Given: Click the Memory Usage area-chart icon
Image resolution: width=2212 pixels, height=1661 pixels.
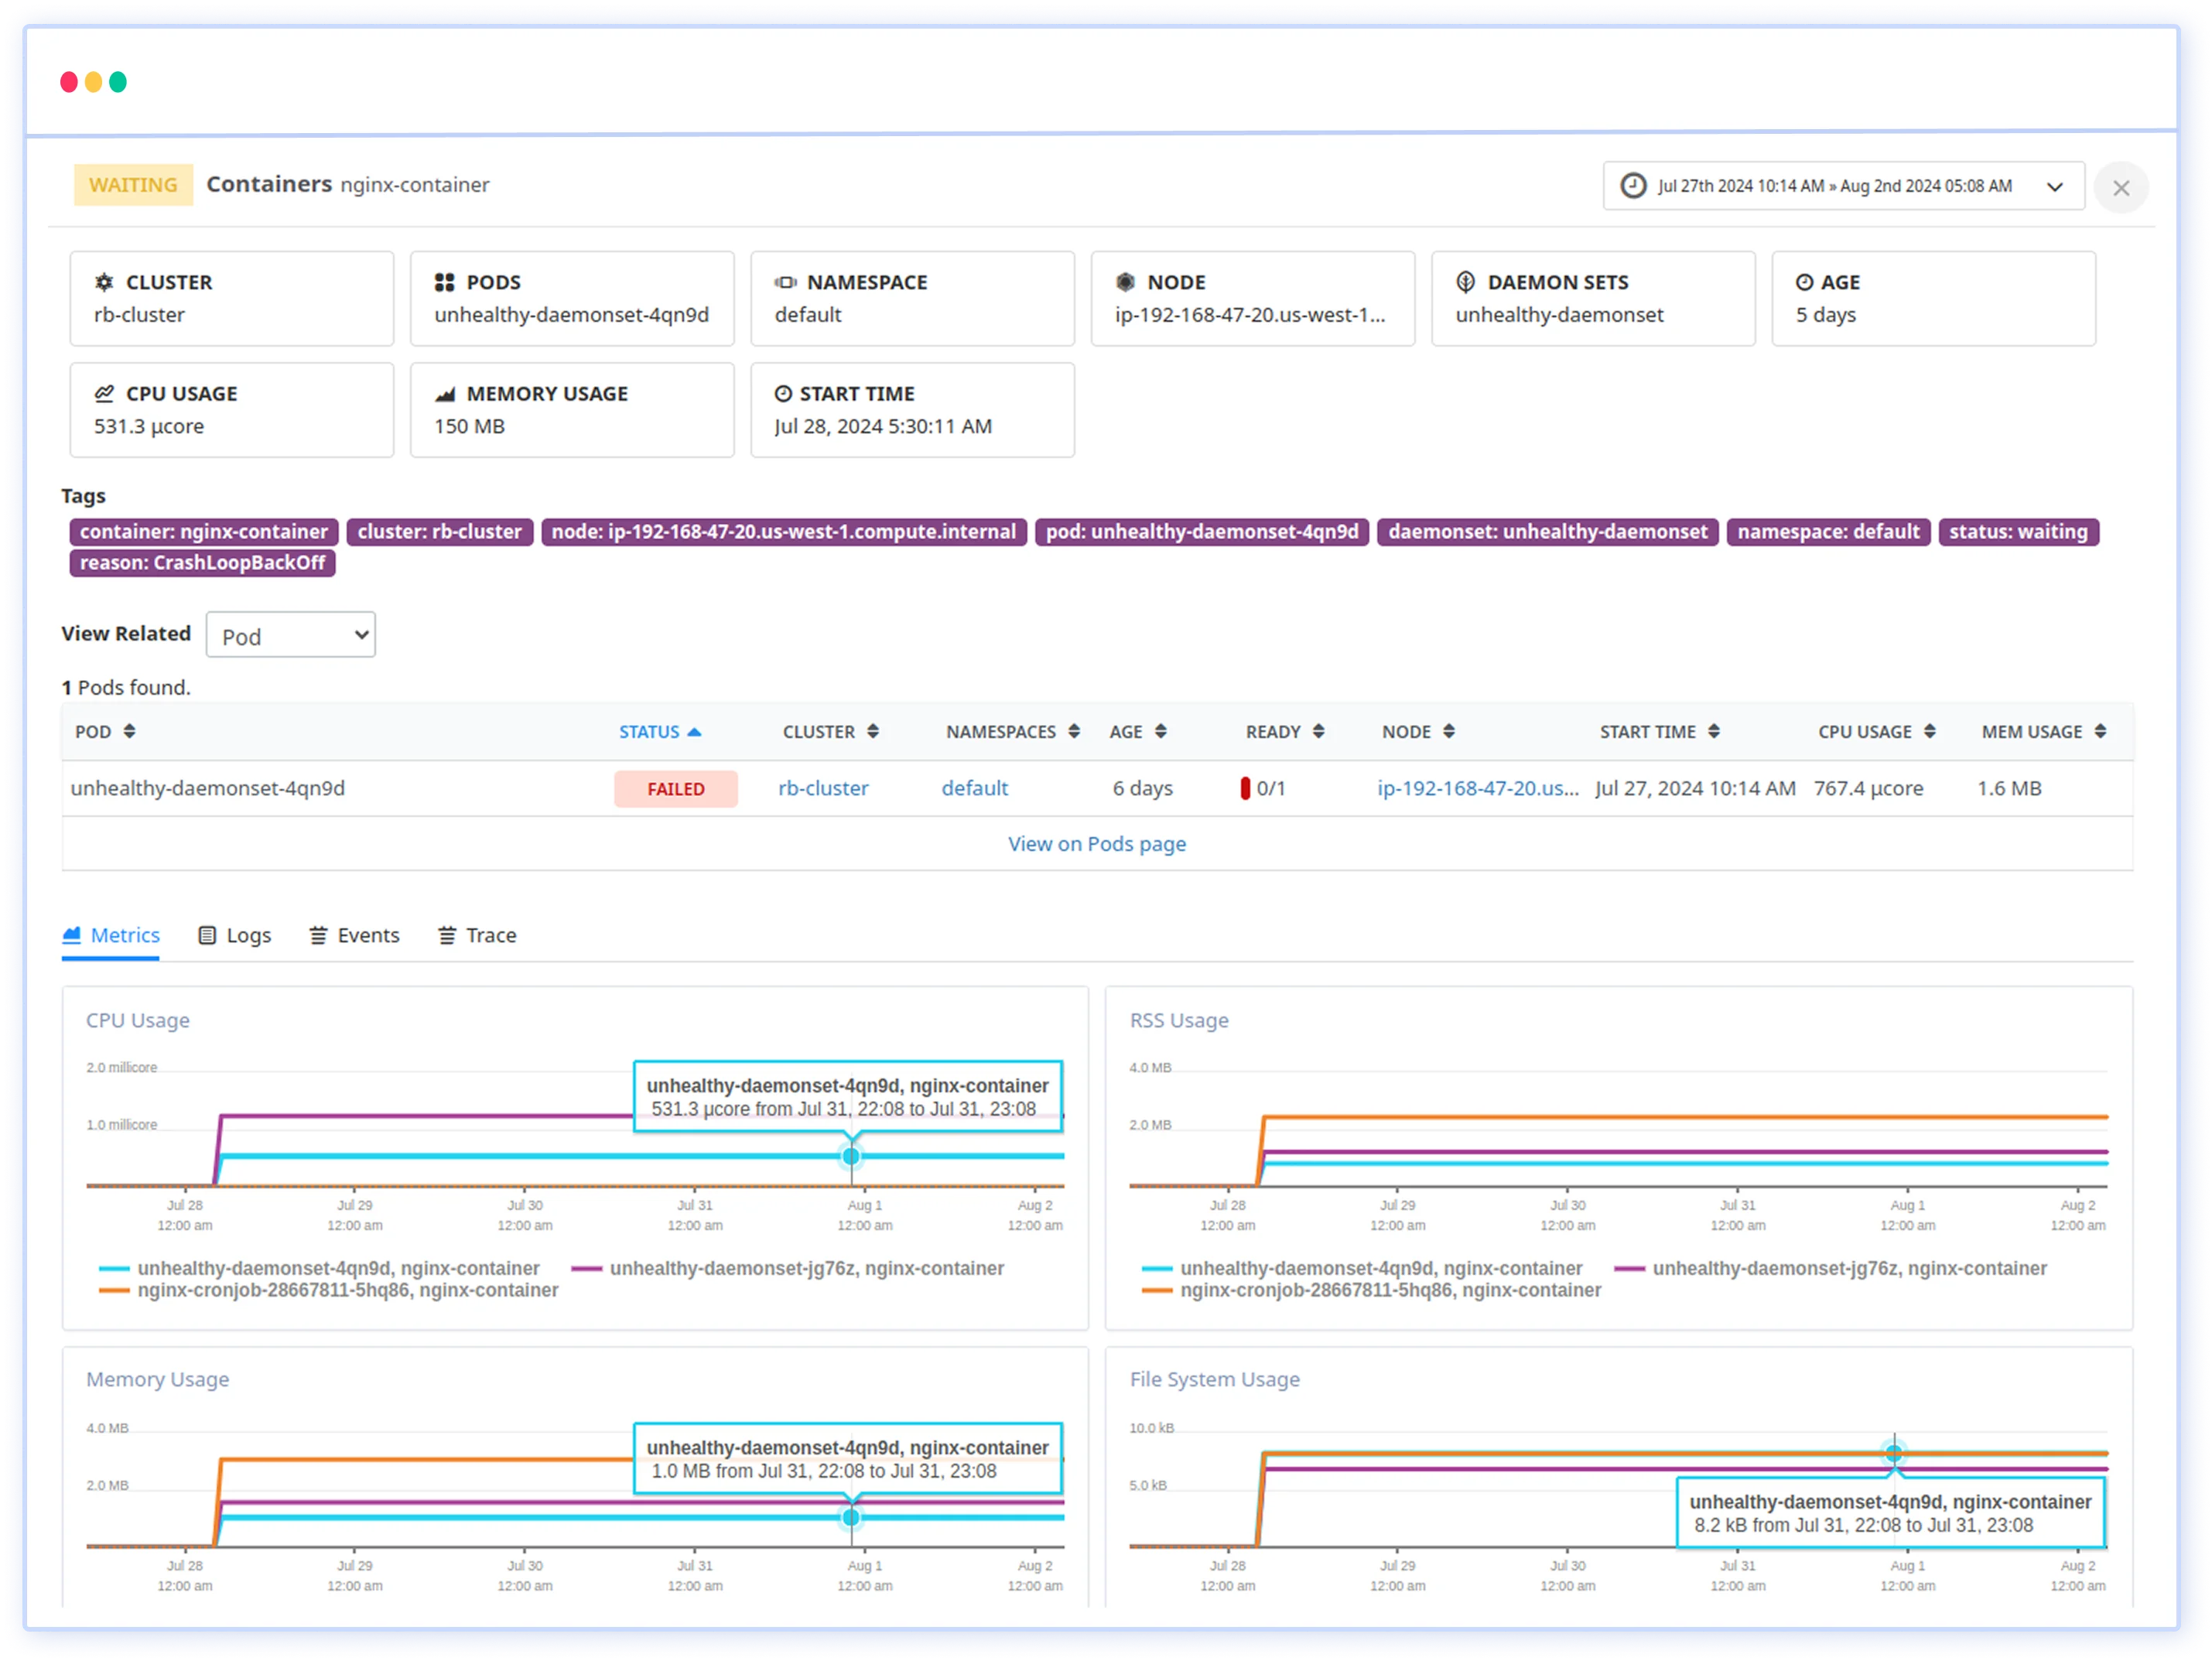Looking at the screenshot, I should coord(444,394).
